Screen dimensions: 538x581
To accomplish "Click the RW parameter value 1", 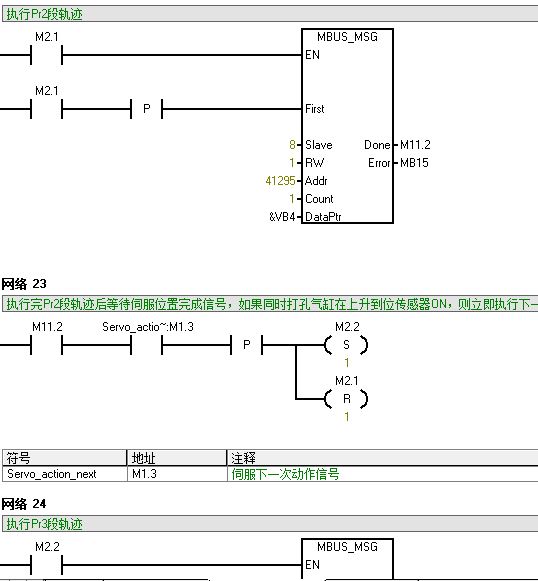I will click(x=292, y=163).
